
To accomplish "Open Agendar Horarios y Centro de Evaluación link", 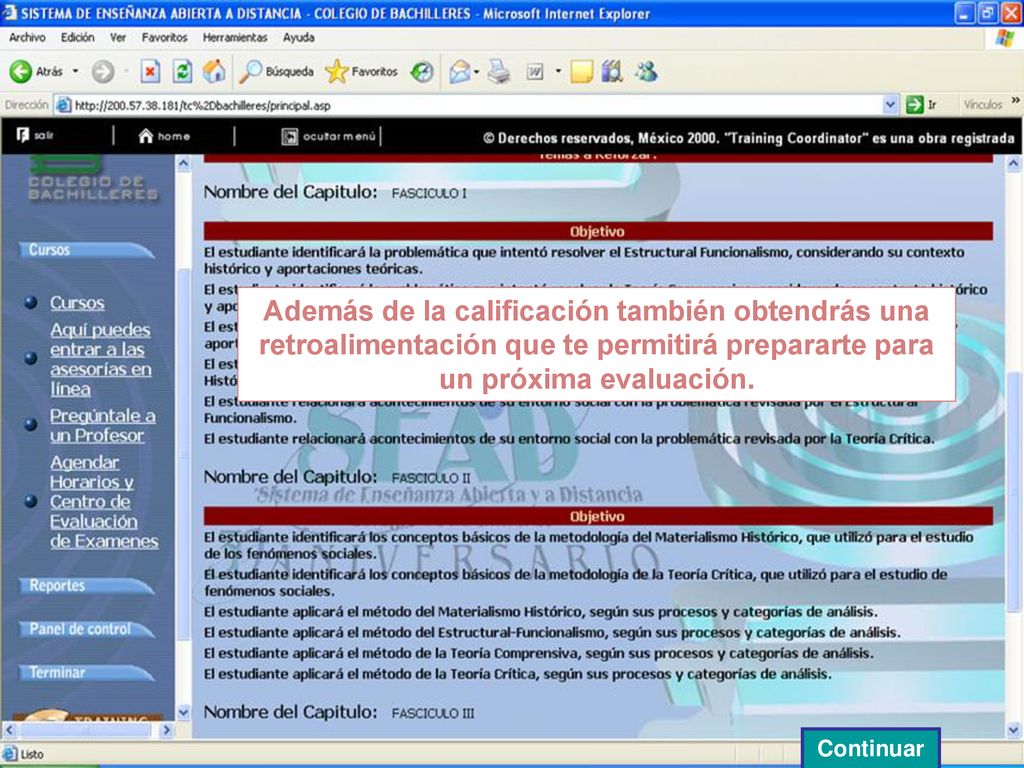I will tap(104, 502).
